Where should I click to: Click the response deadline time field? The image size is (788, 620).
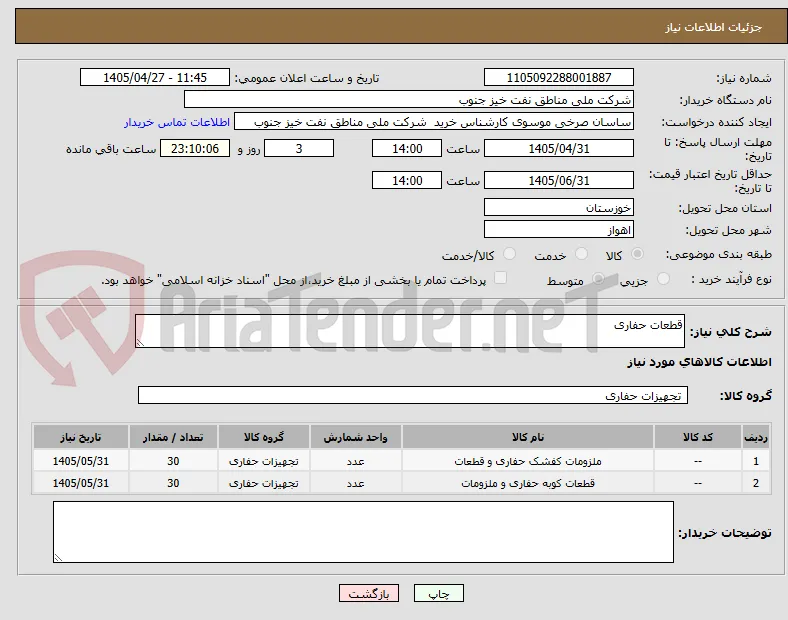point(407,148)
